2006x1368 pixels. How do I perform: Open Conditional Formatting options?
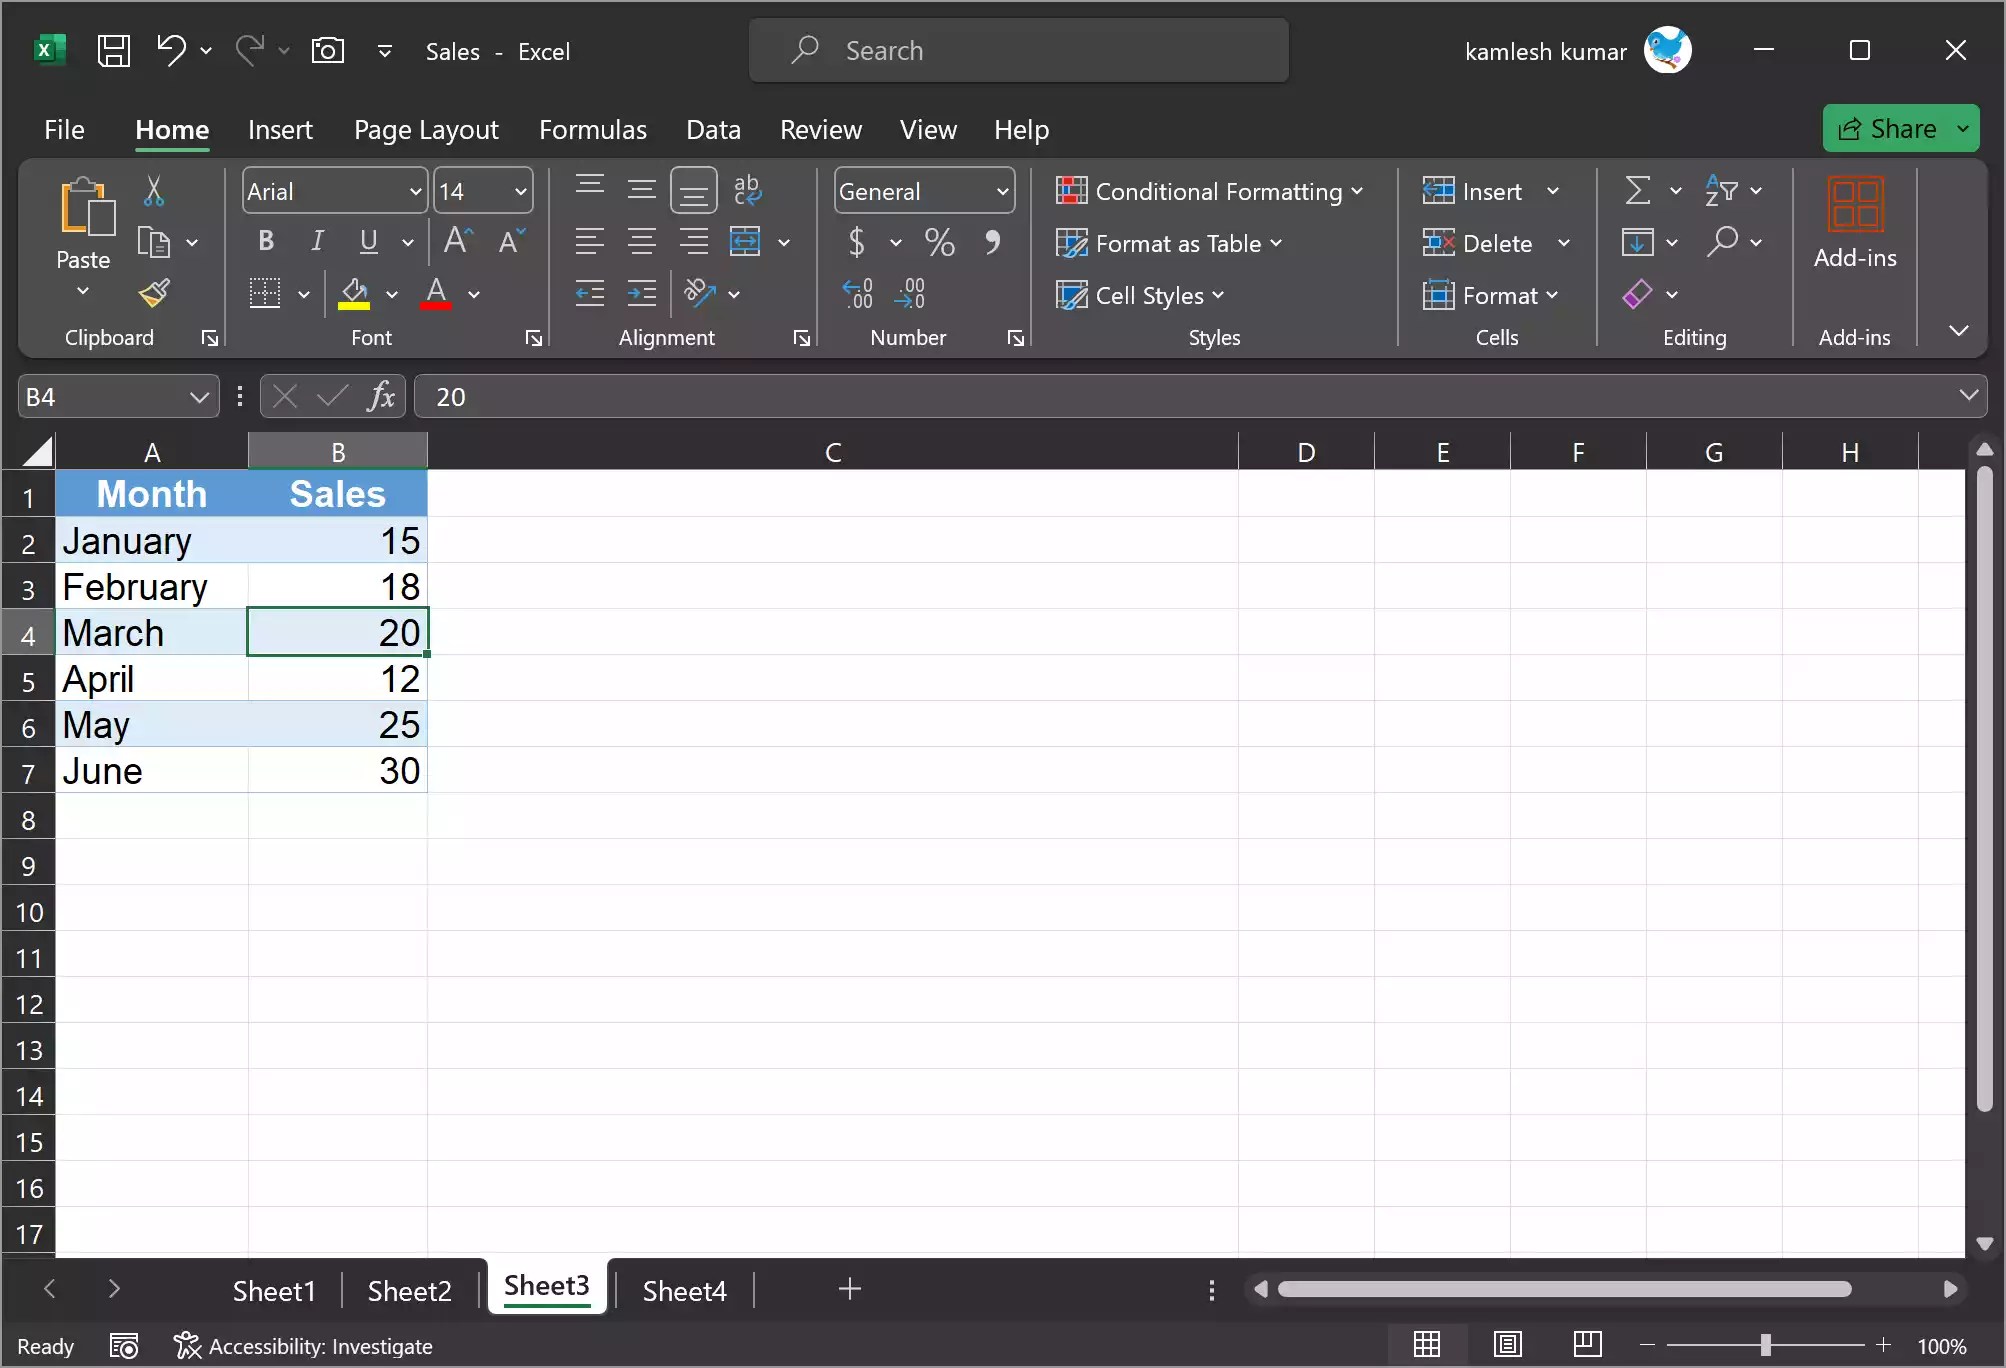click(x=1209, y=191)
